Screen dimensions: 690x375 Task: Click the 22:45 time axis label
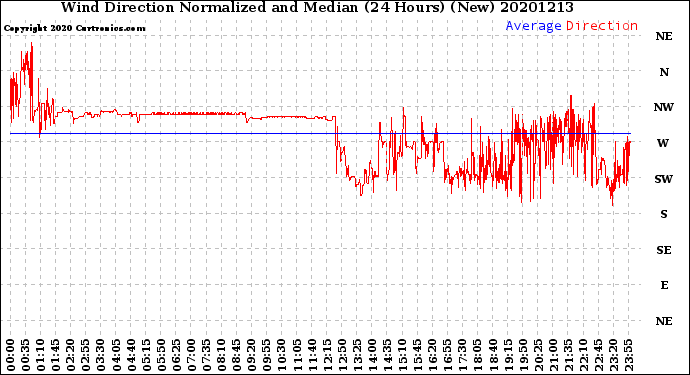[598, 354]
